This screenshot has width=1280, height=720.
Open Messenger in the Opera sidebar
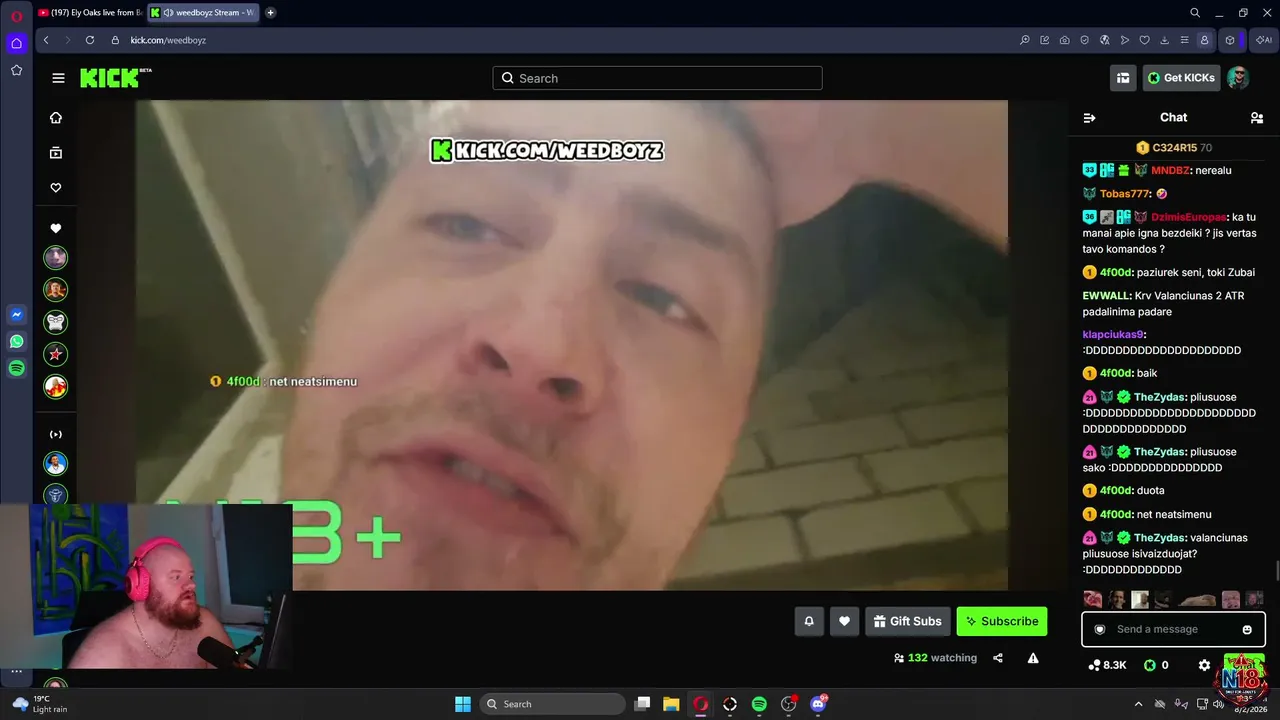[x=16, y=314]
